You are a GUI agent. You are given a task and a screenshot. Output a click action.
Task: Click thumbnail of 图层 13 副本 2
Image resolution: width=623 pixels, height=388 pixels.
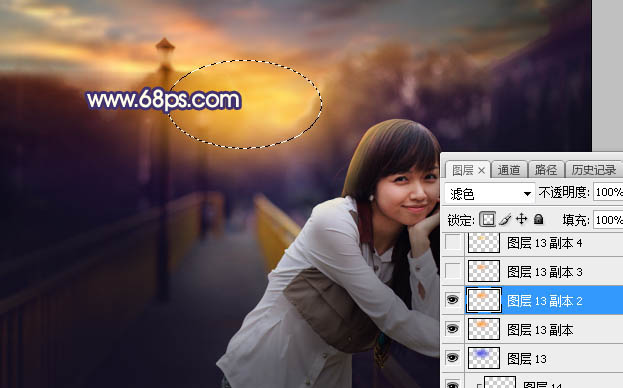484,300
